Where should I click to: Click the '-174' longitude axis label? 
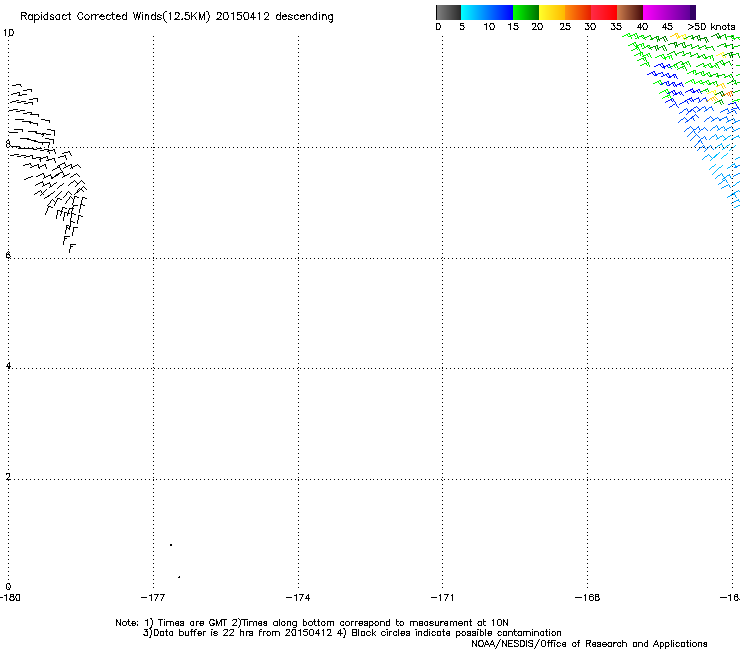click(x=298, y=598)
